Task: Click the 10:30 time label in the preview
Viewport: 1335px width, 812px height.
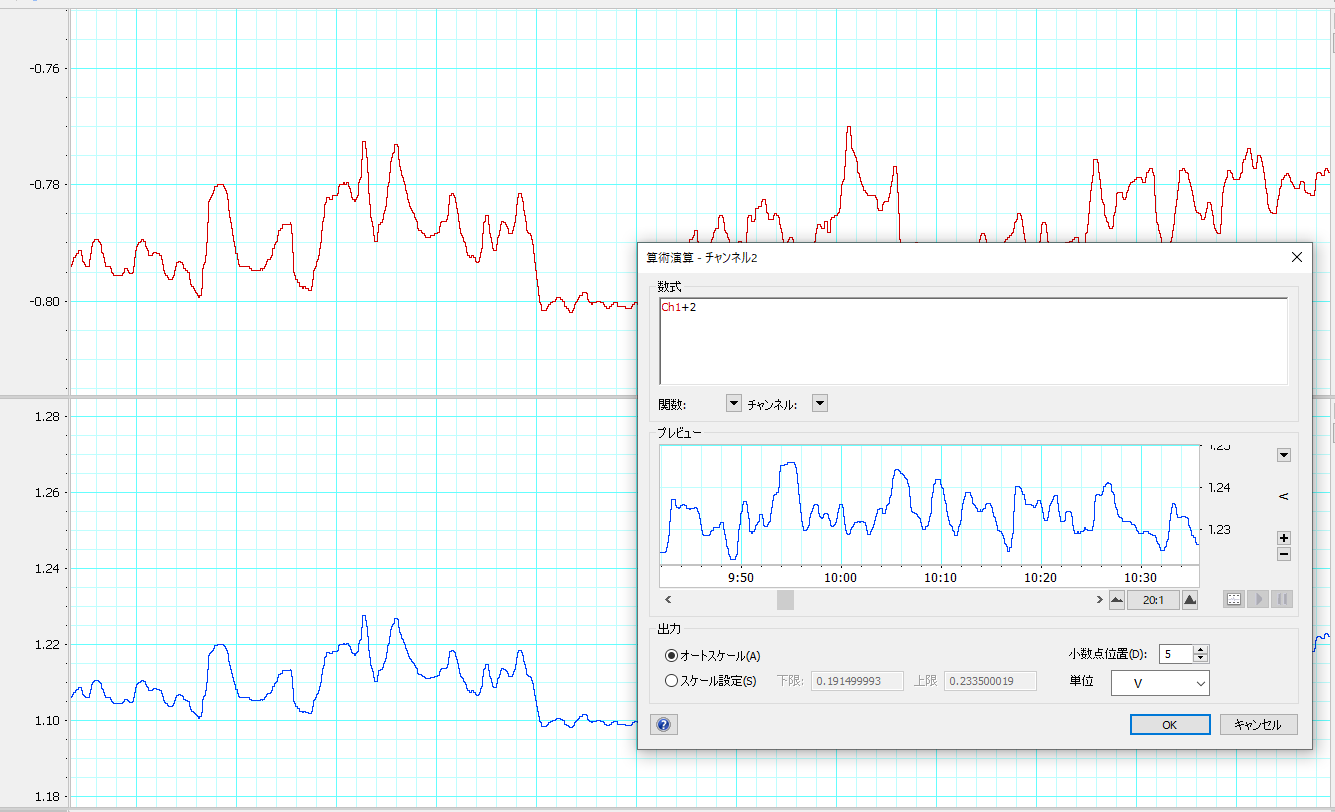Action: click(x=1141, y=578)
